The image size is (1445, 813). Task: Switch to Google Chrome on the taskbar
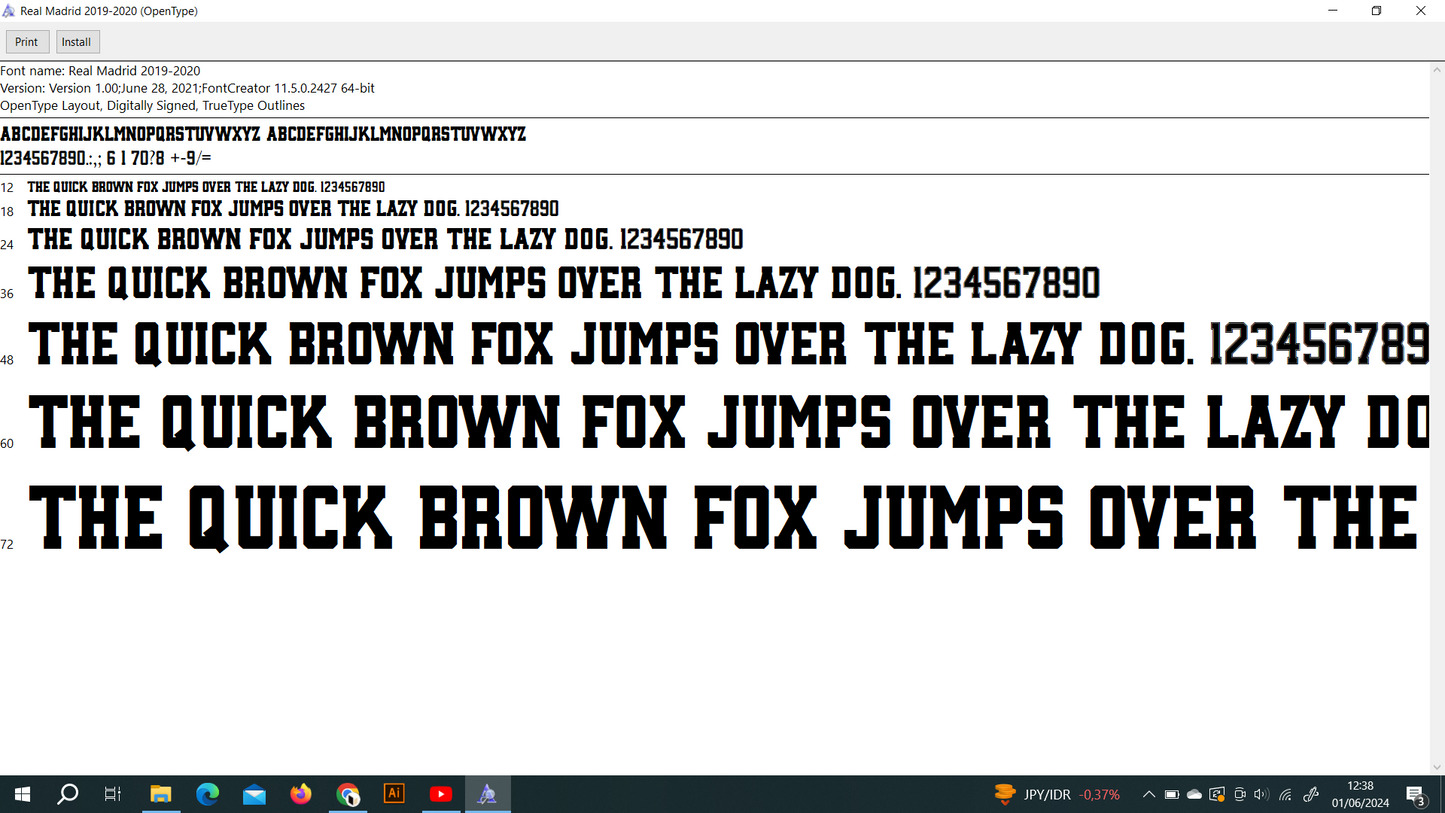pos(348,795)
